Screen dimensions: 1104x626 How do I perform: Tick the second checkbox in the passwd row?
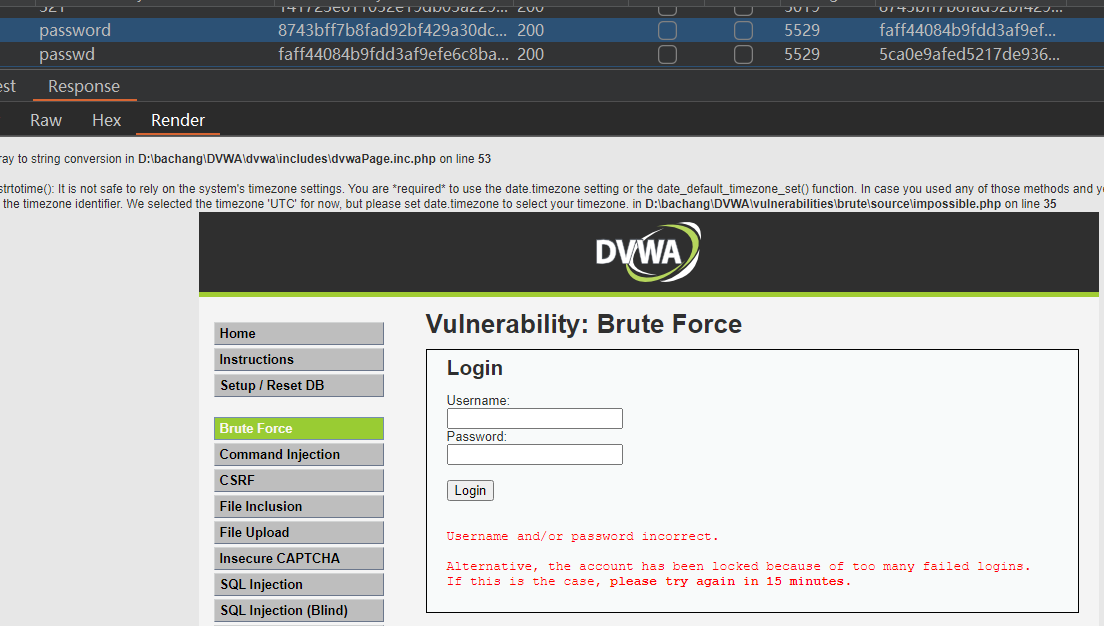[743, 54]
